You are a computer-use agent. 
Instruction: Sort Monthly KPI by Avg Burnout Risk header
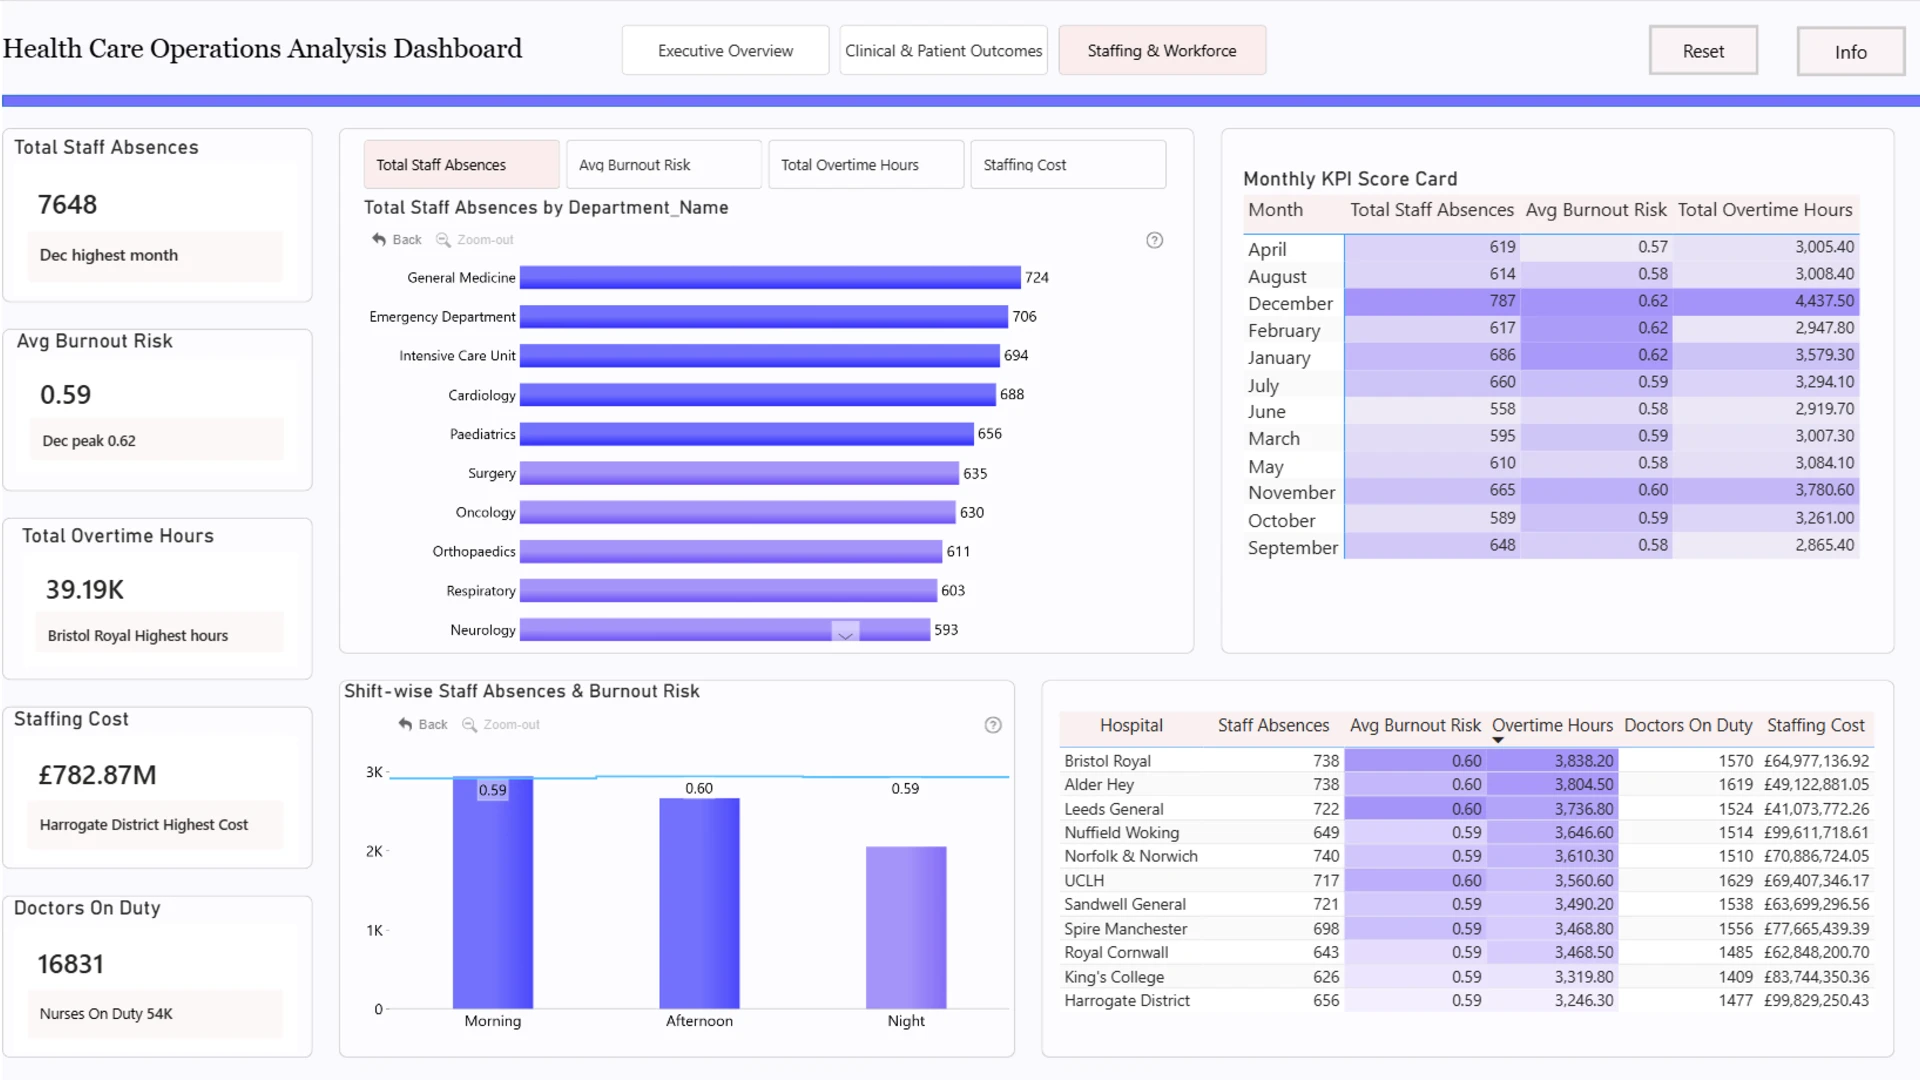tap(1596, 210)
